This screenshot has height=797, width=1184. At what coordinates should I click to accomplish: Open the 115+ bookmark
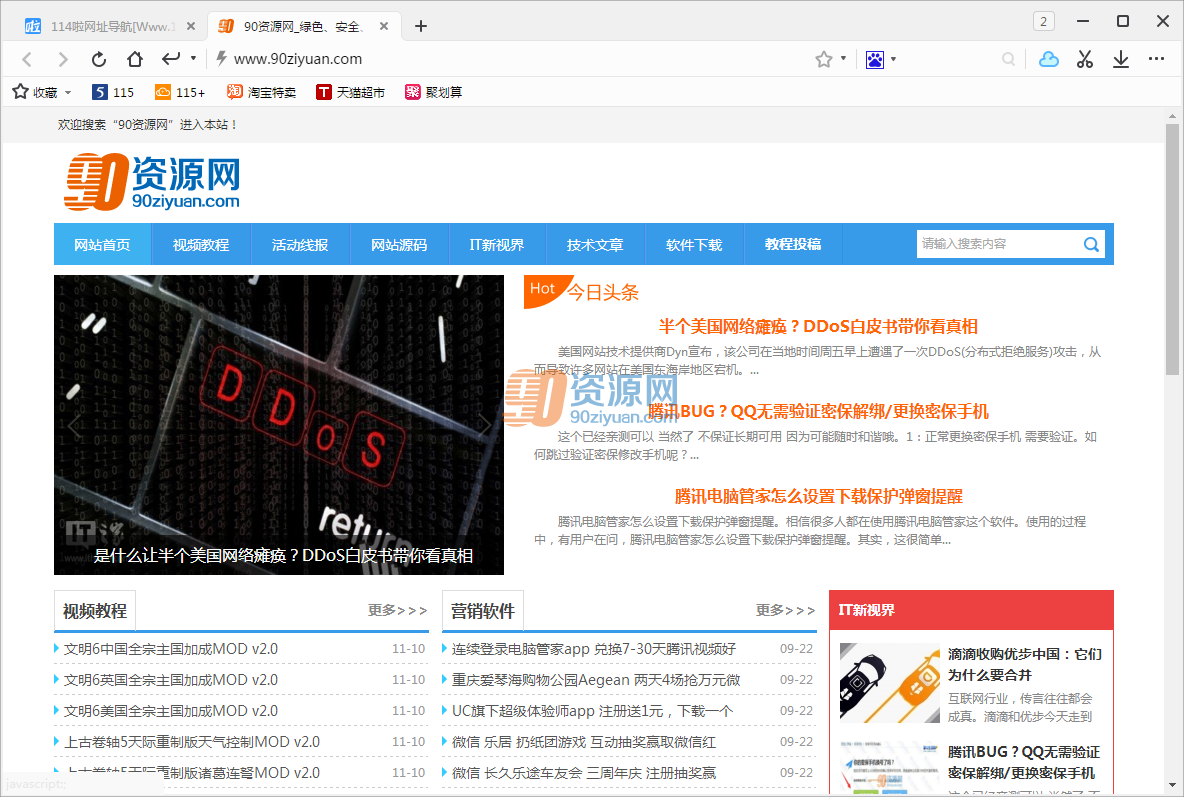180,92
